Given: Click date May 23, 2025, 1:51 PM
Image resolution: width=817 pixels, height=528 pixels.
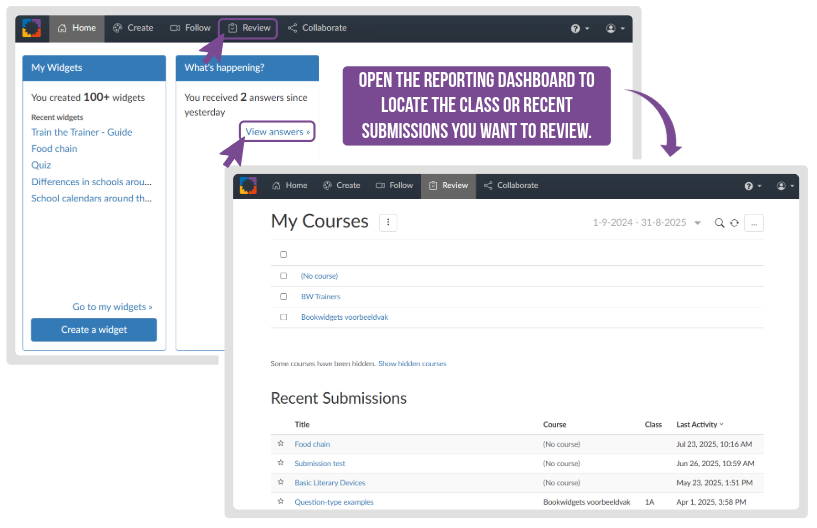Looking at the screenshot, I should pos(714,483).
